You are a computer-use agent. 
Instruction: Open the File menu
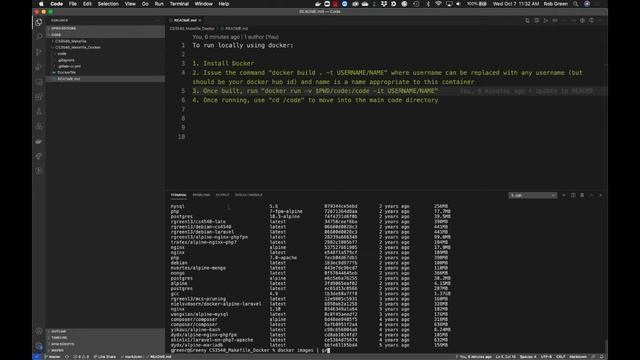click(x=73, y=4)
